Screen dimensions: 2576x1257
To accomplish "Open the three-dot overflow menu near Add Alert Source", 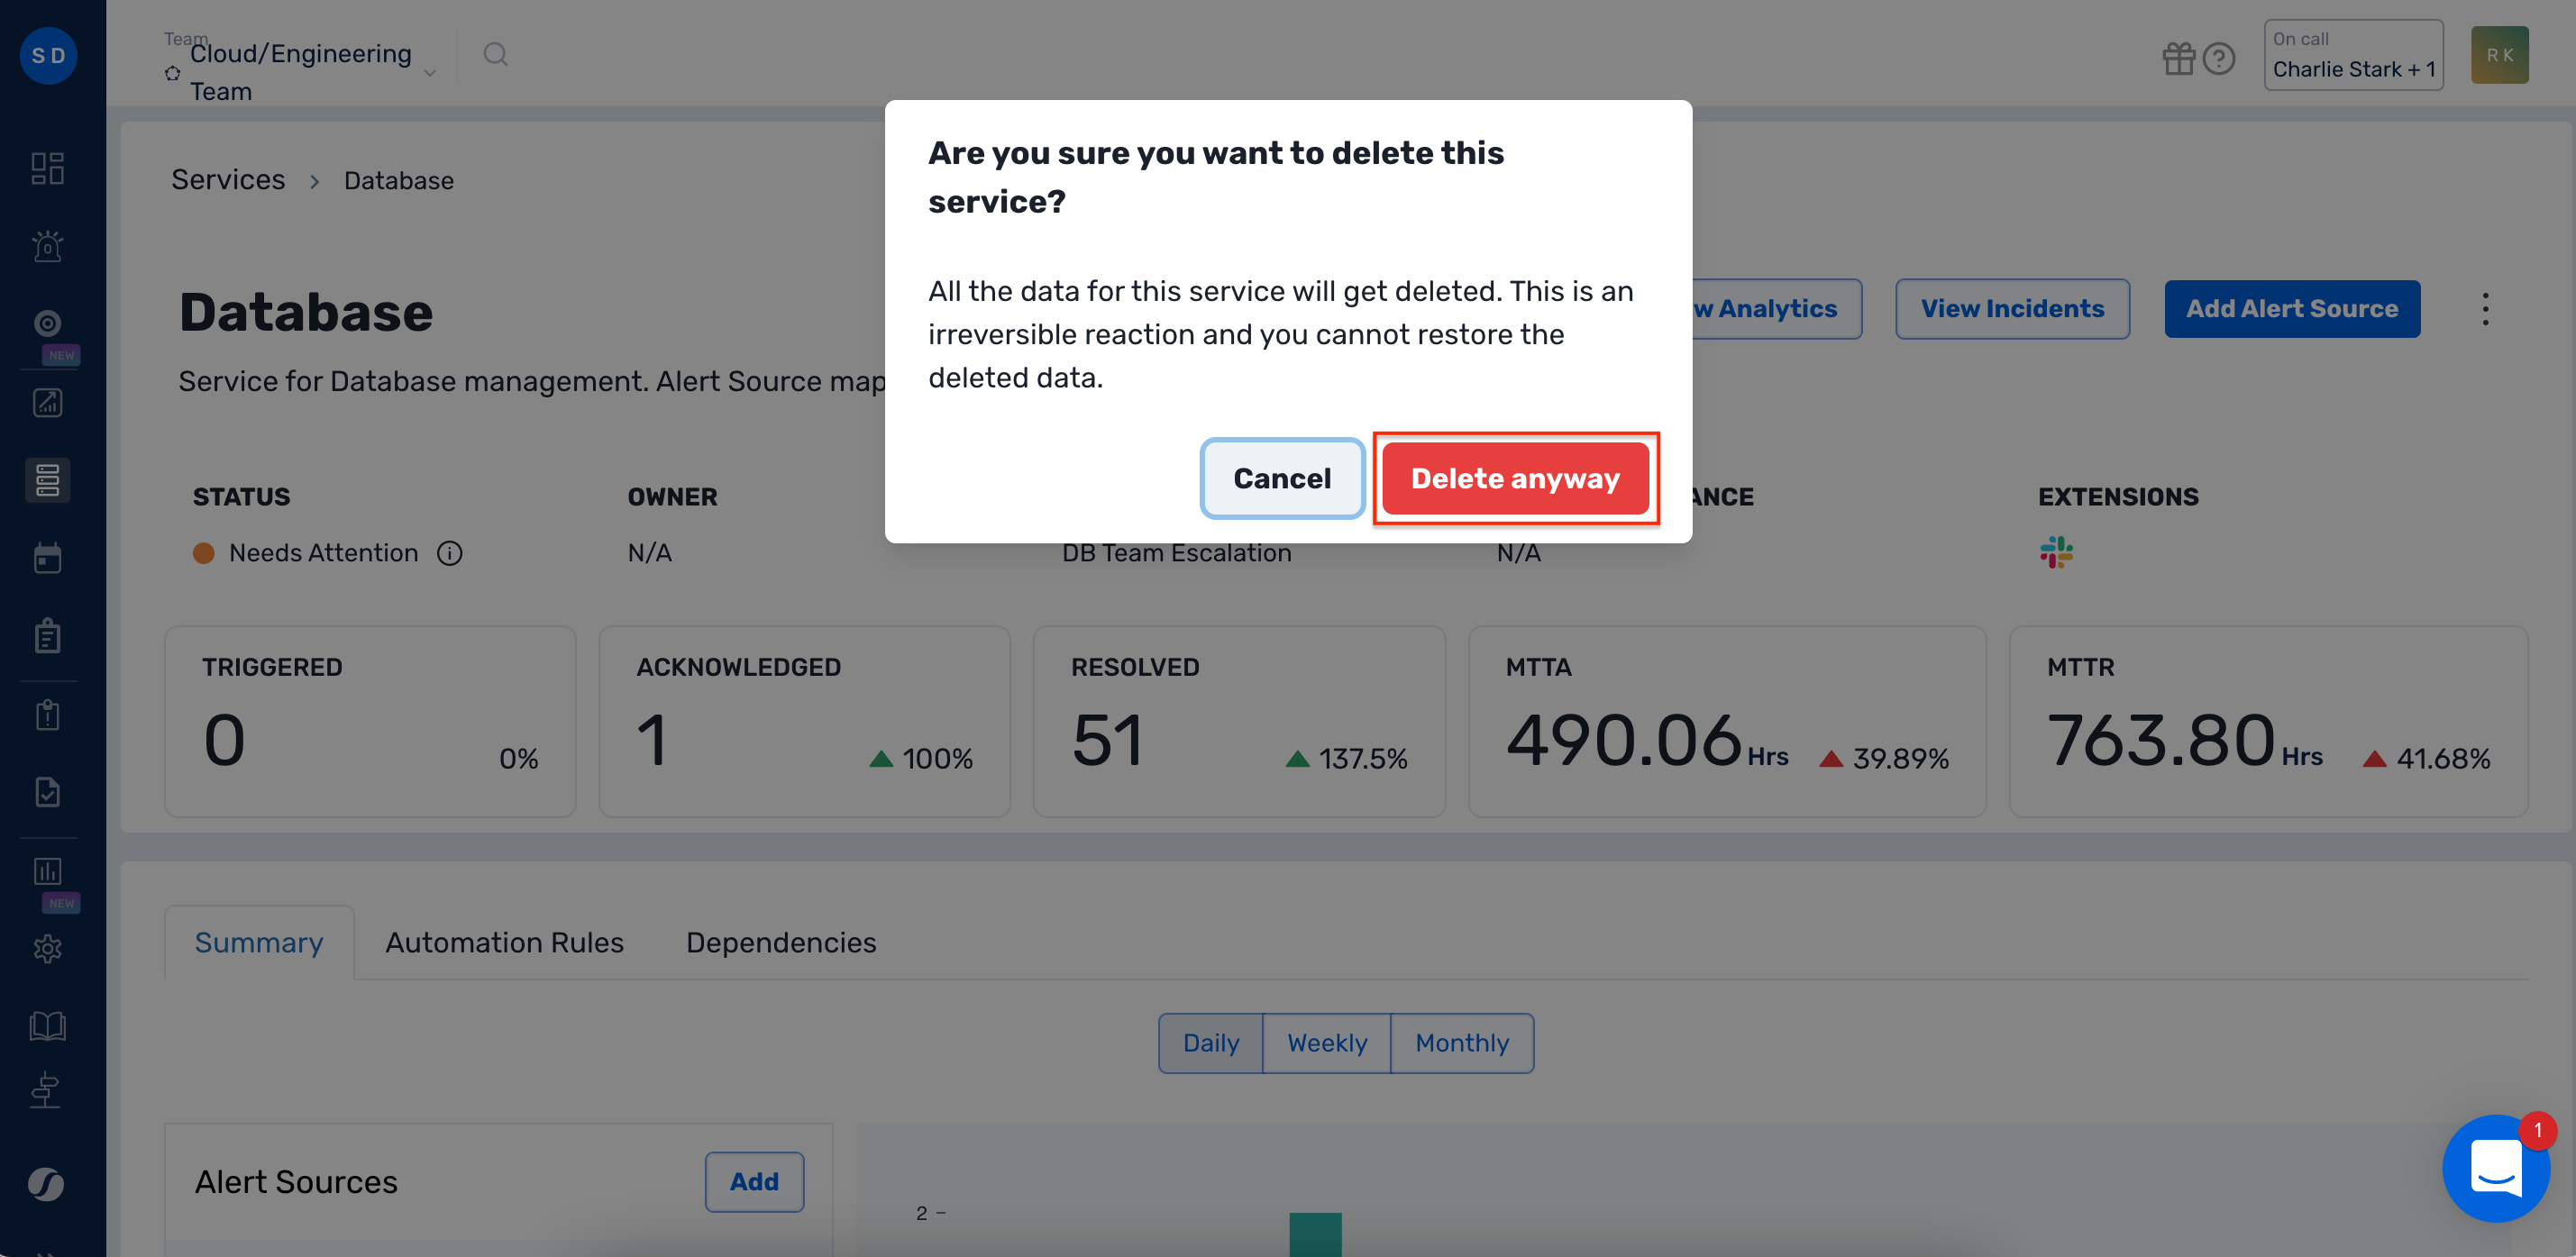I will (2484, 309).
